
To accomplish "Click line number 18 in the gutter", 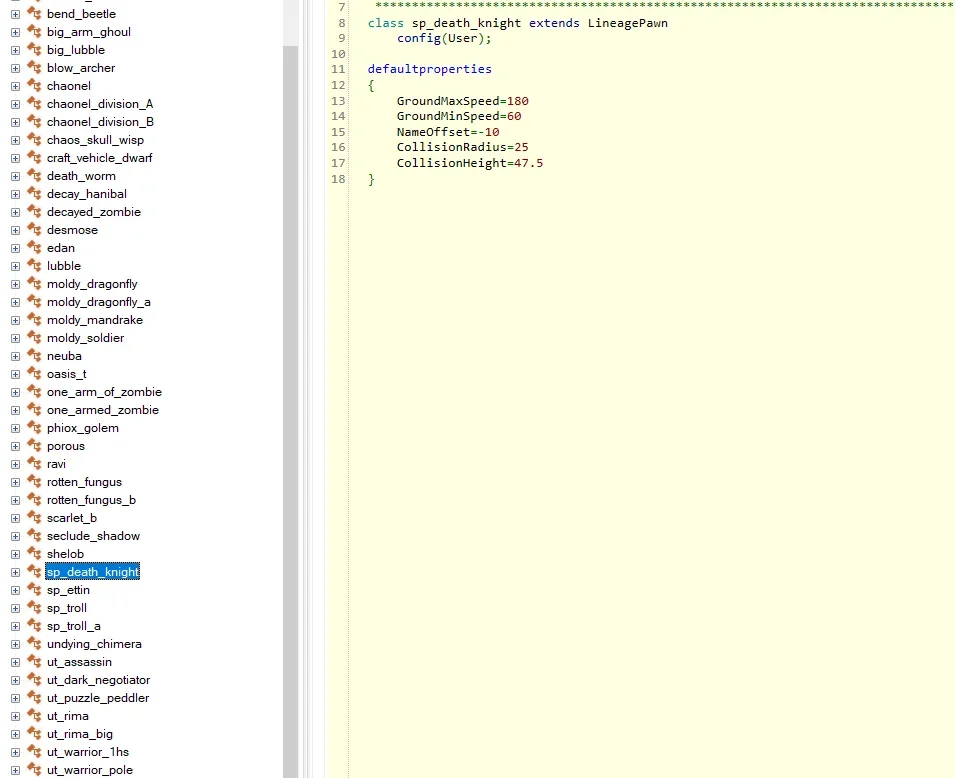I will 338,179.
